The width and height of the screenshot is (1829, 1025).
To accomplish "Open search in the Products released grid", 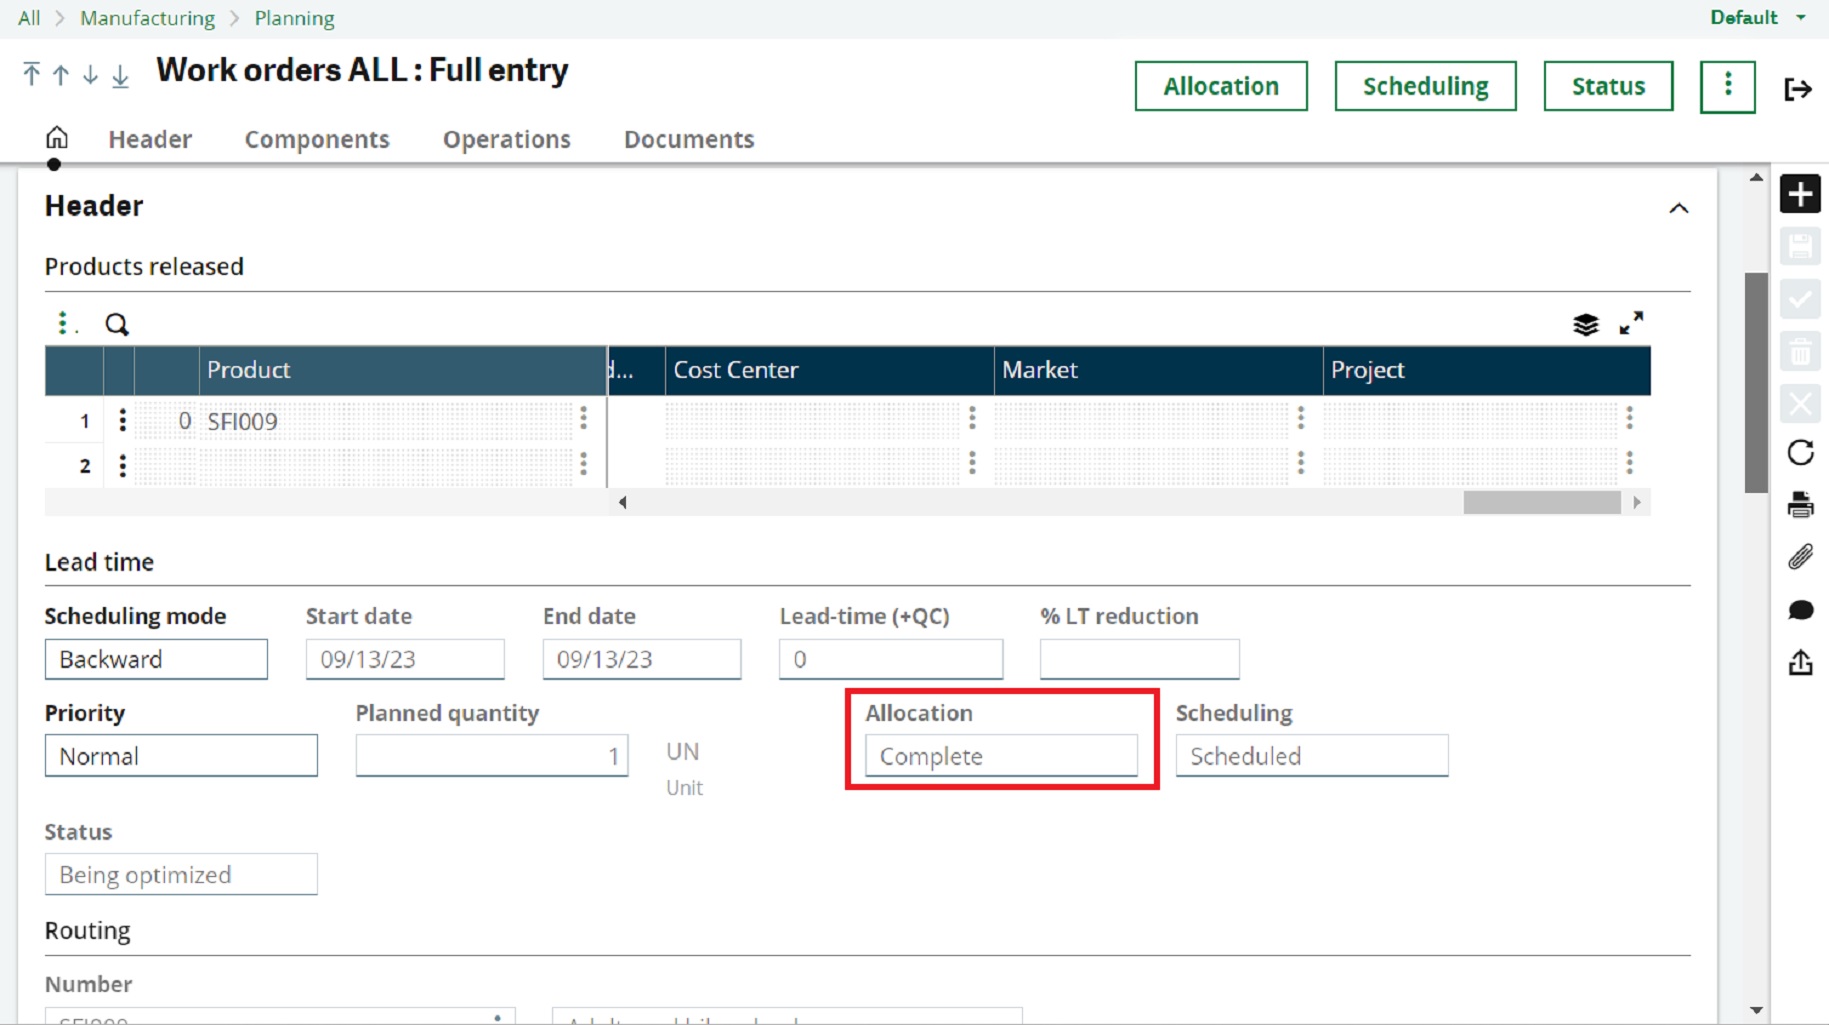I will pyautogui.click(x=117, y=324).
